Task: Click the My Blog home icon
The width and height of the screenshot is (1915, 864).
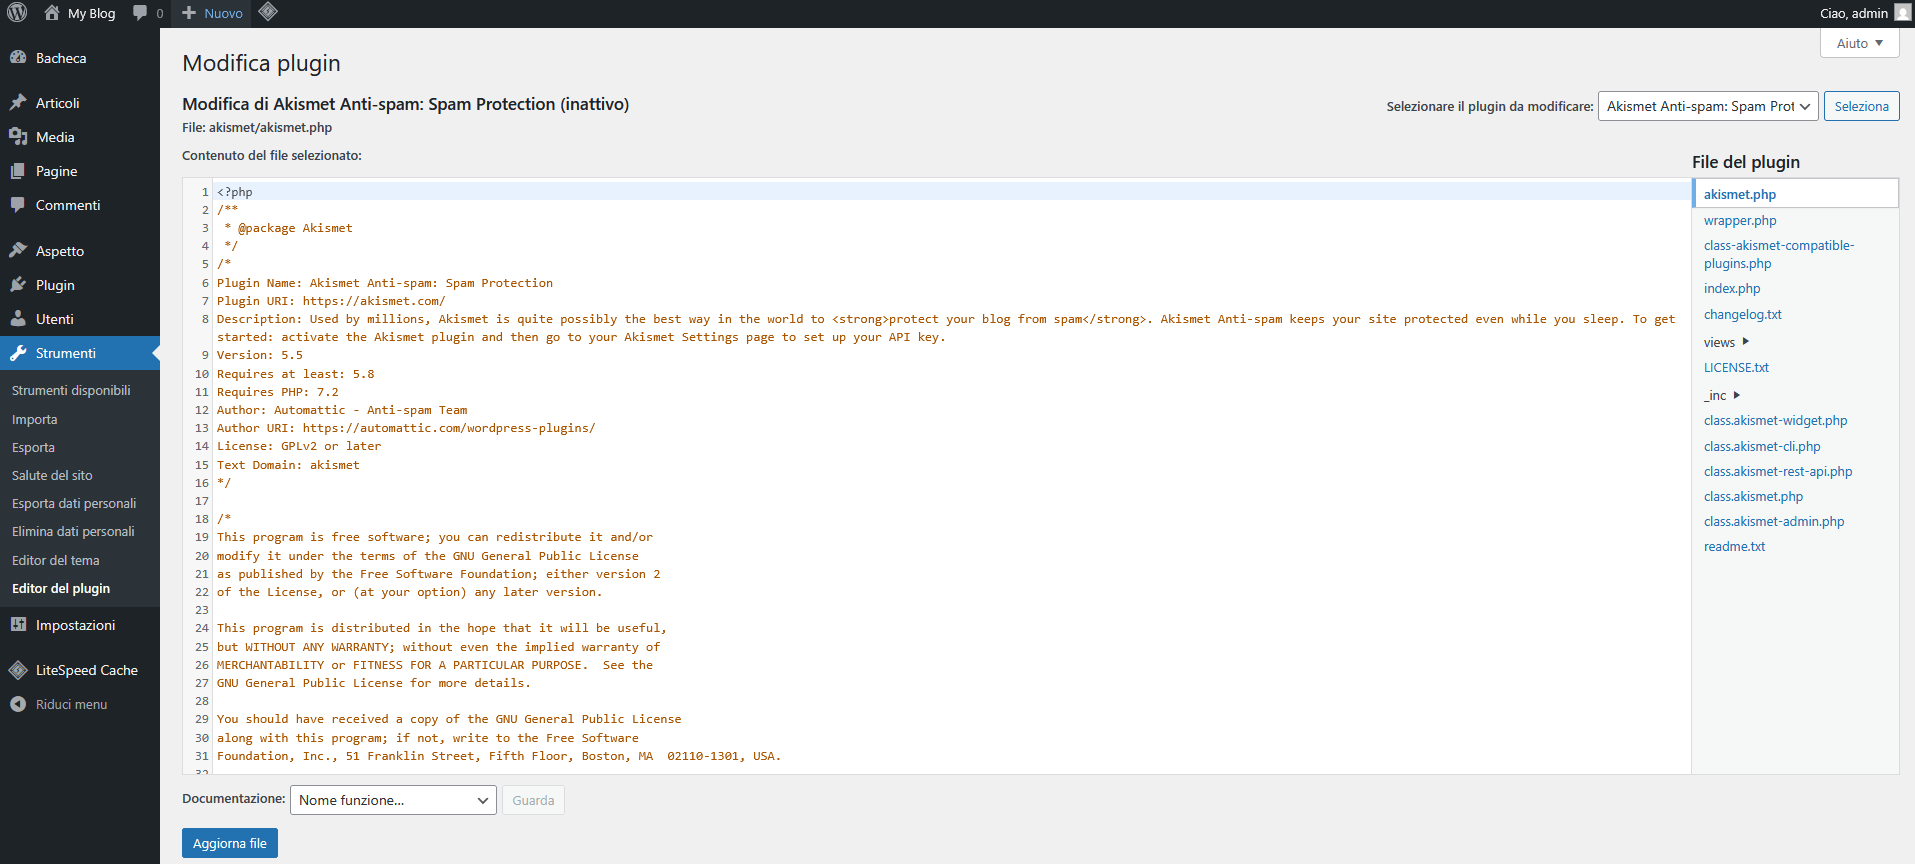Action: [x=52, y=13]
